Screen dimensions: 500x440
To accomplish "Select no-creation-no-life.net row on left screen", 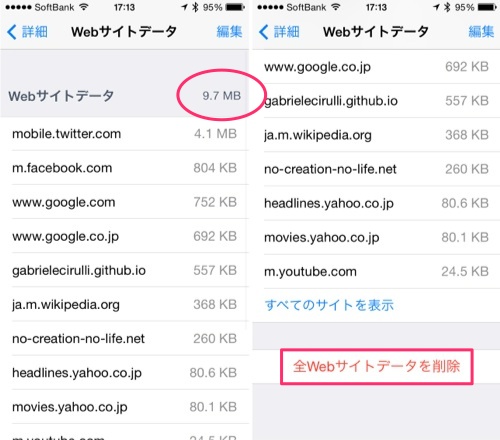I will tap(124, 339).
